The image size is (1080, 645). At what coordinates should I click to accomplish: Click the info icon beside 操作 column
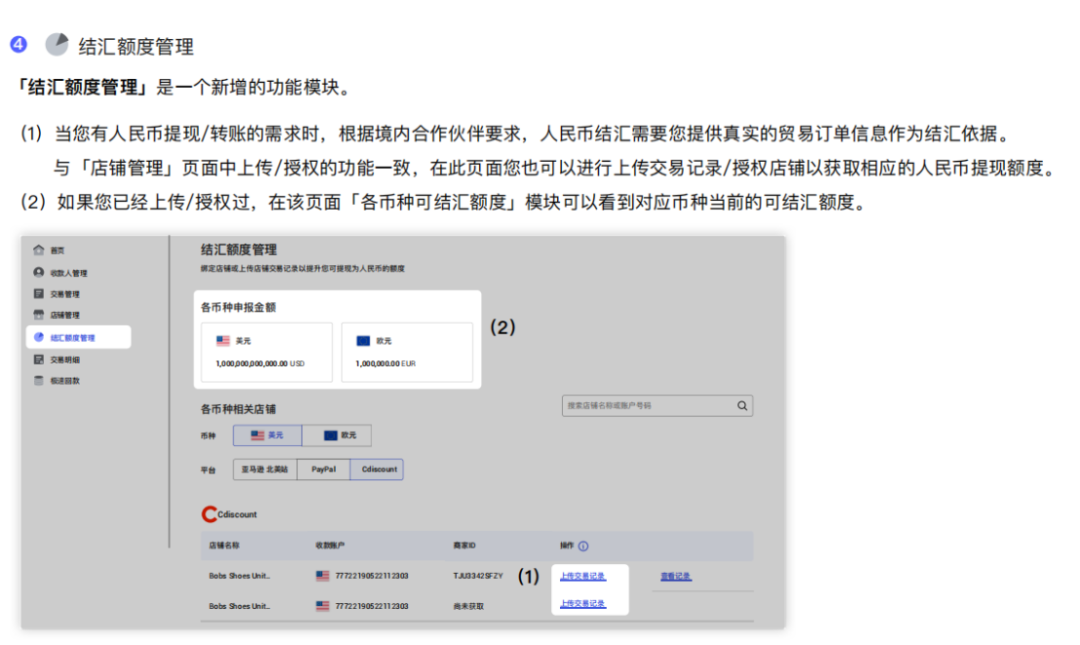pyautogui.click(x=583, y=545)
